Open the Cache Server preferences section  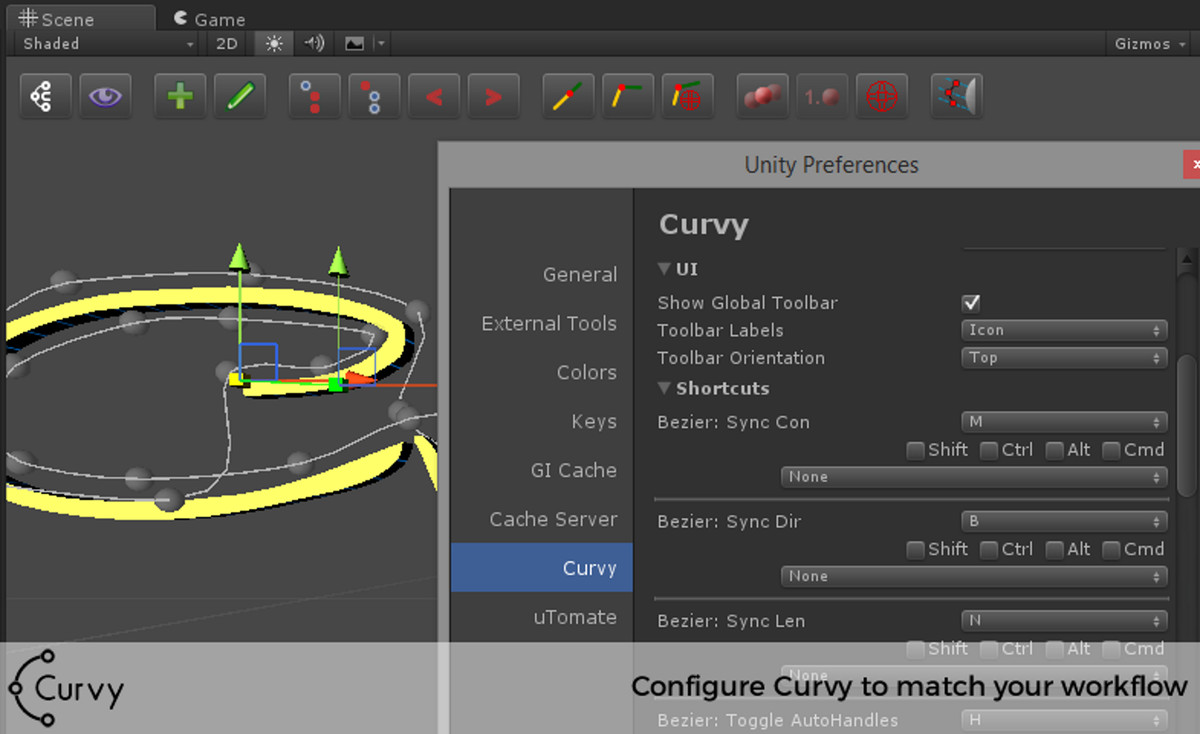click(x=552, y=519)
